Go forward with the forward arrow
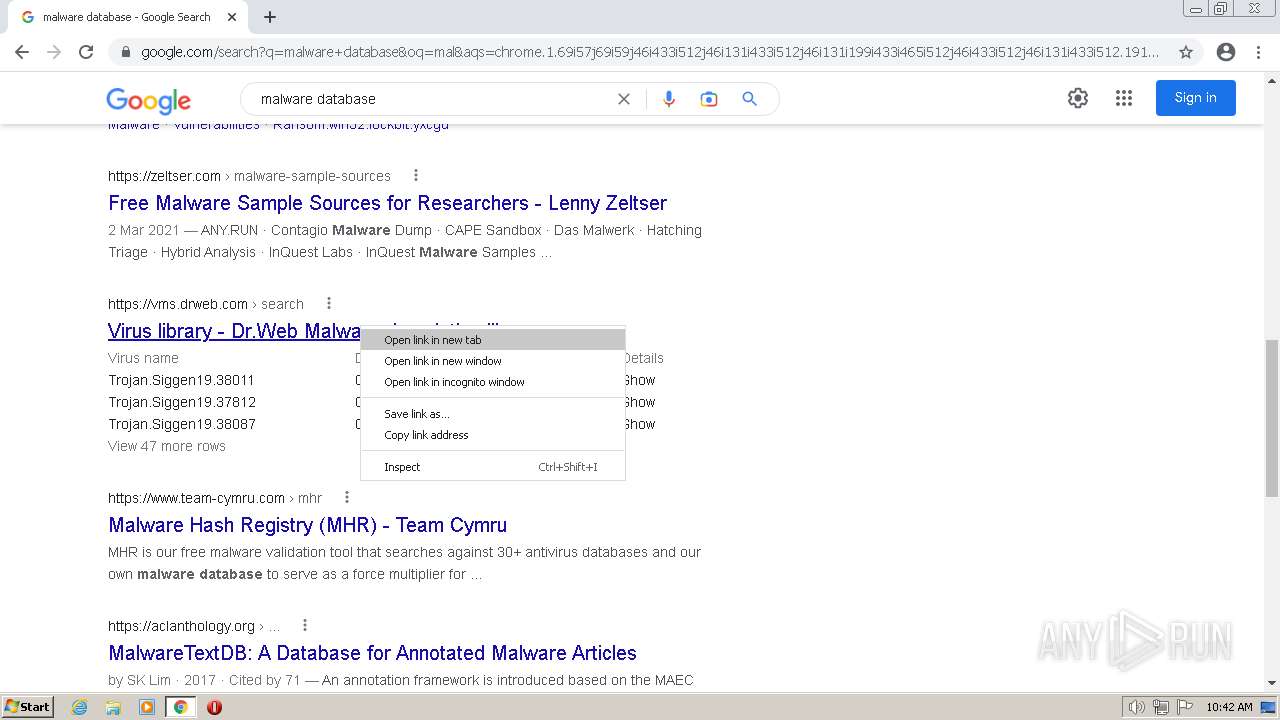 [x=54, y=52]
